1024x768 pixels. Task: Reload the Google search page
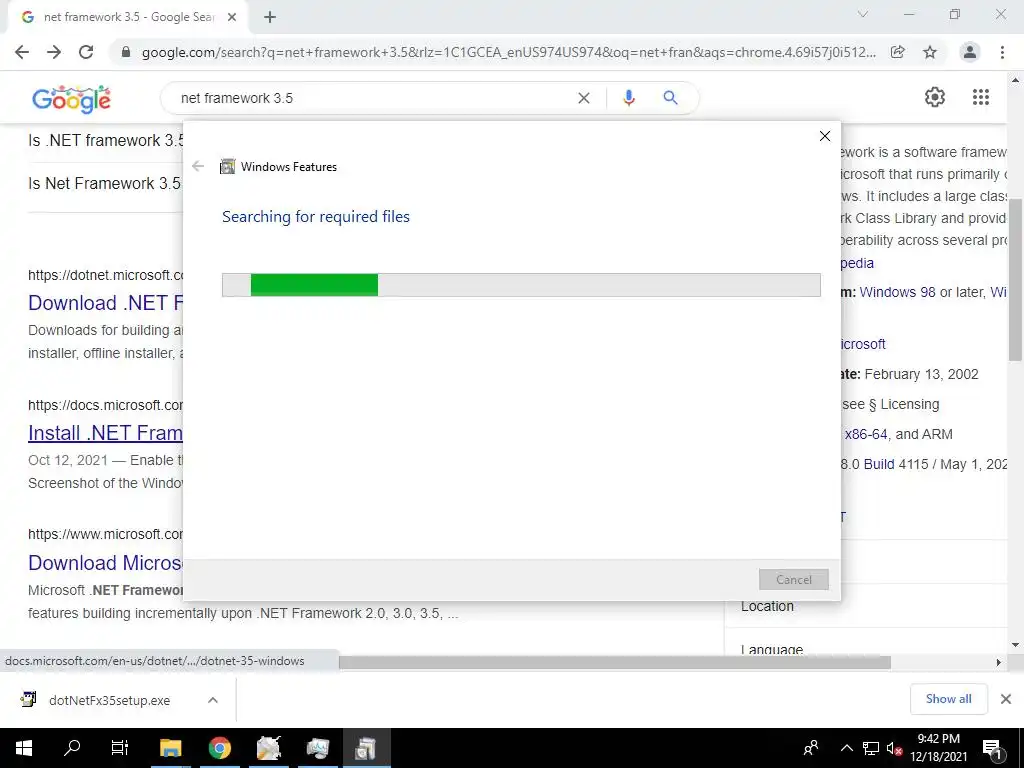pos(86,52)
